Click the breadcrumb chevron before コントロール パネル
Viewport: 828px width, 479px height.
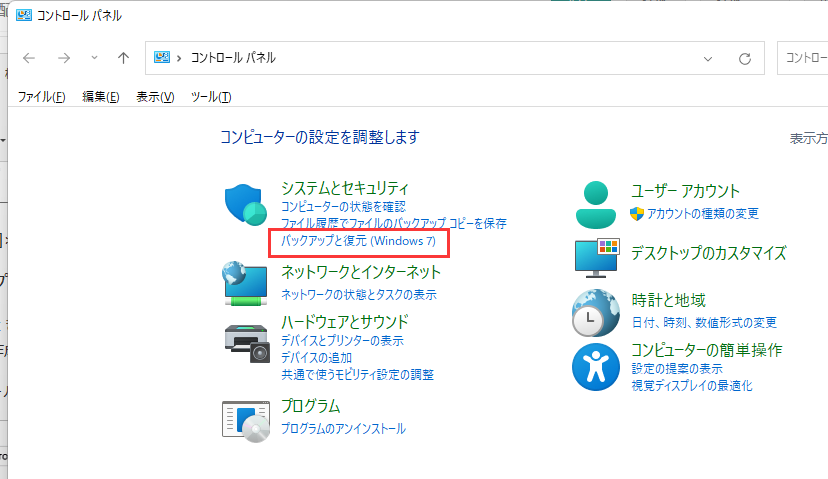[x=179, y=58]
